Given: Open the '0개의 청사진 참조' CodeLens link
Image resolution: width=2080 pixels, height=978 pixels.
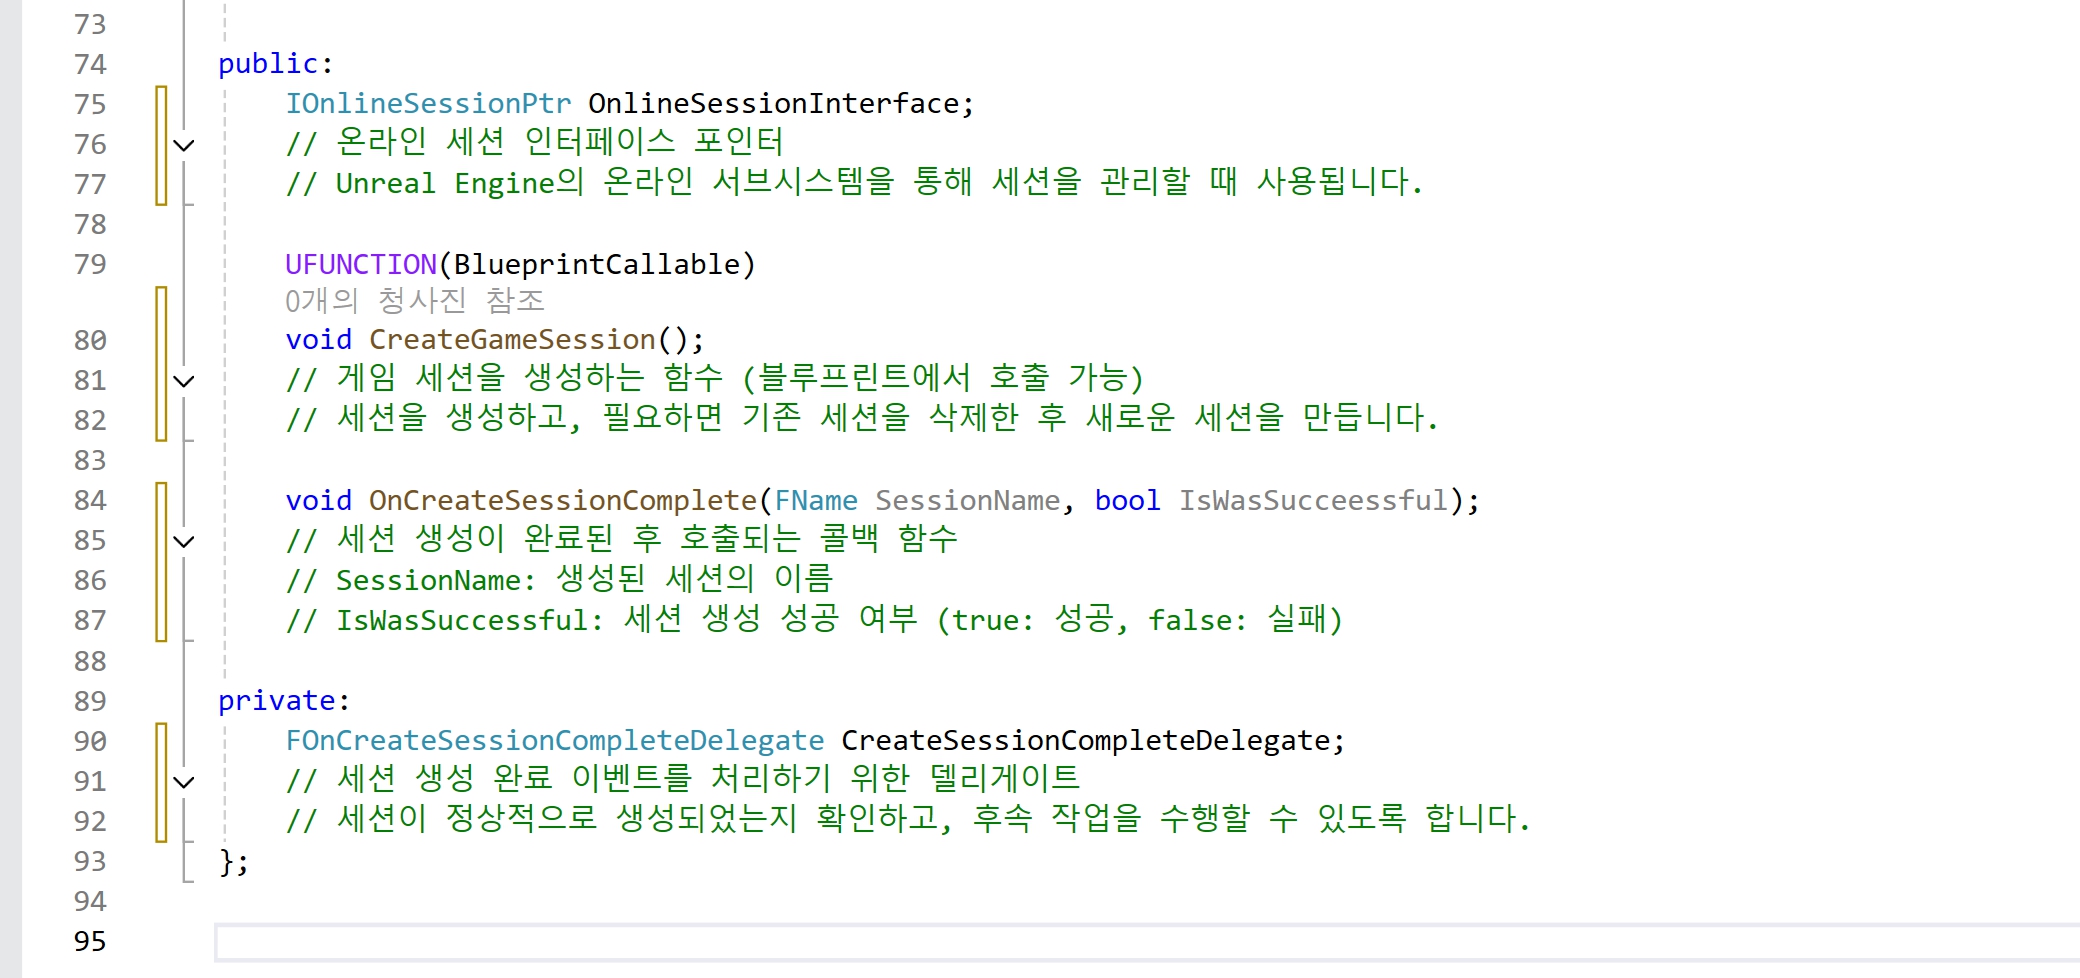Looking at the screenshot, I should click(x=415, y=301).
